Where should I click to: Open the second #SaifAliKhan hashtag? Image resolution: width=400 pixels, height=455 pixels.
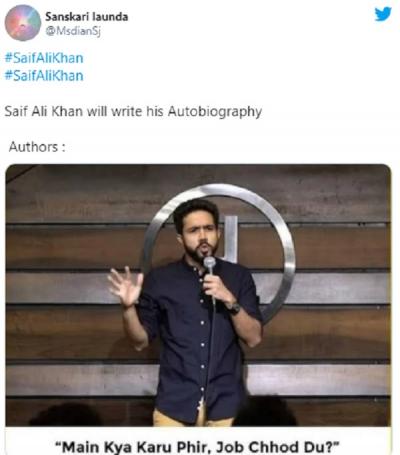pos(44,76)
